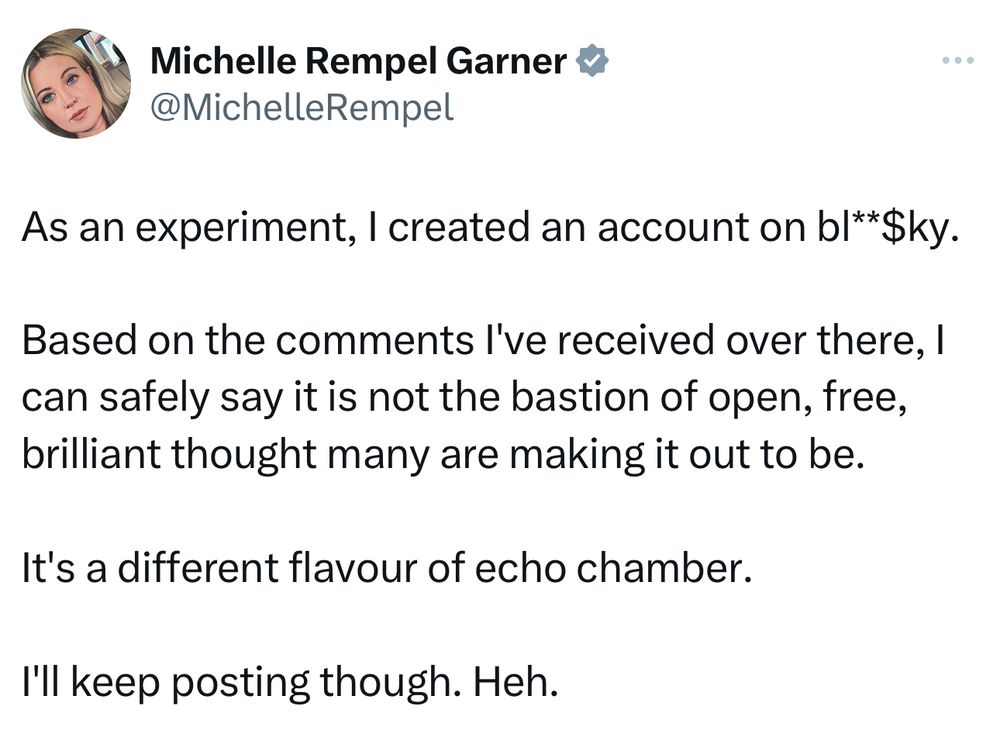Open the Michelle Rempel Garner display name
This screenshot has height=740, width=1000.
(x=358, y=61)
